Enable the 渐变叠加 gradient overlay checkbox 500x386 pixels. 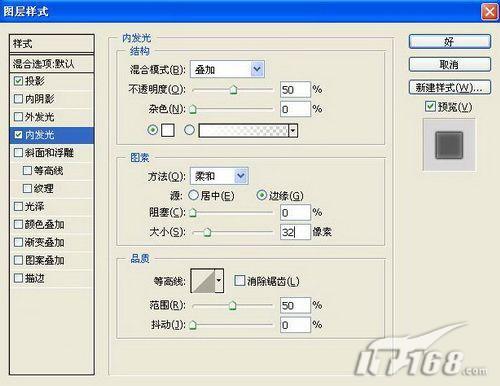click(19, 242)
